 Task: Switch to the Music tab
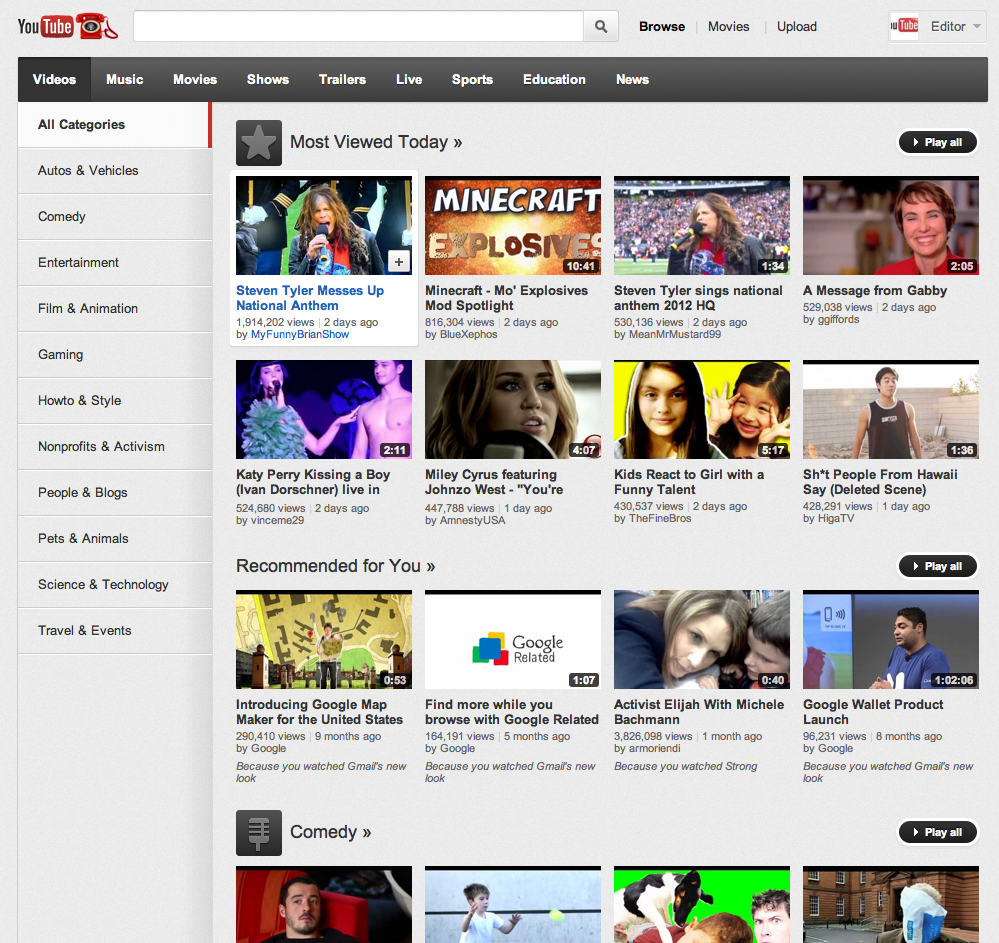point(124,80)
